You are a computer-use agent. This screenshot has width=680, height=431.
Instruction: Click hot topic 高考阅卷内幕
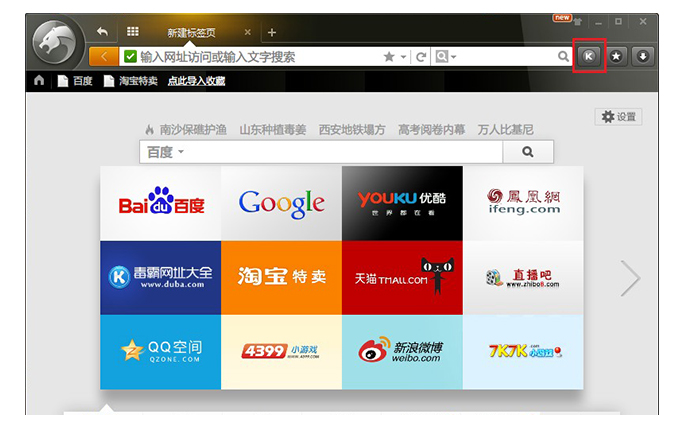click(432, 129)
